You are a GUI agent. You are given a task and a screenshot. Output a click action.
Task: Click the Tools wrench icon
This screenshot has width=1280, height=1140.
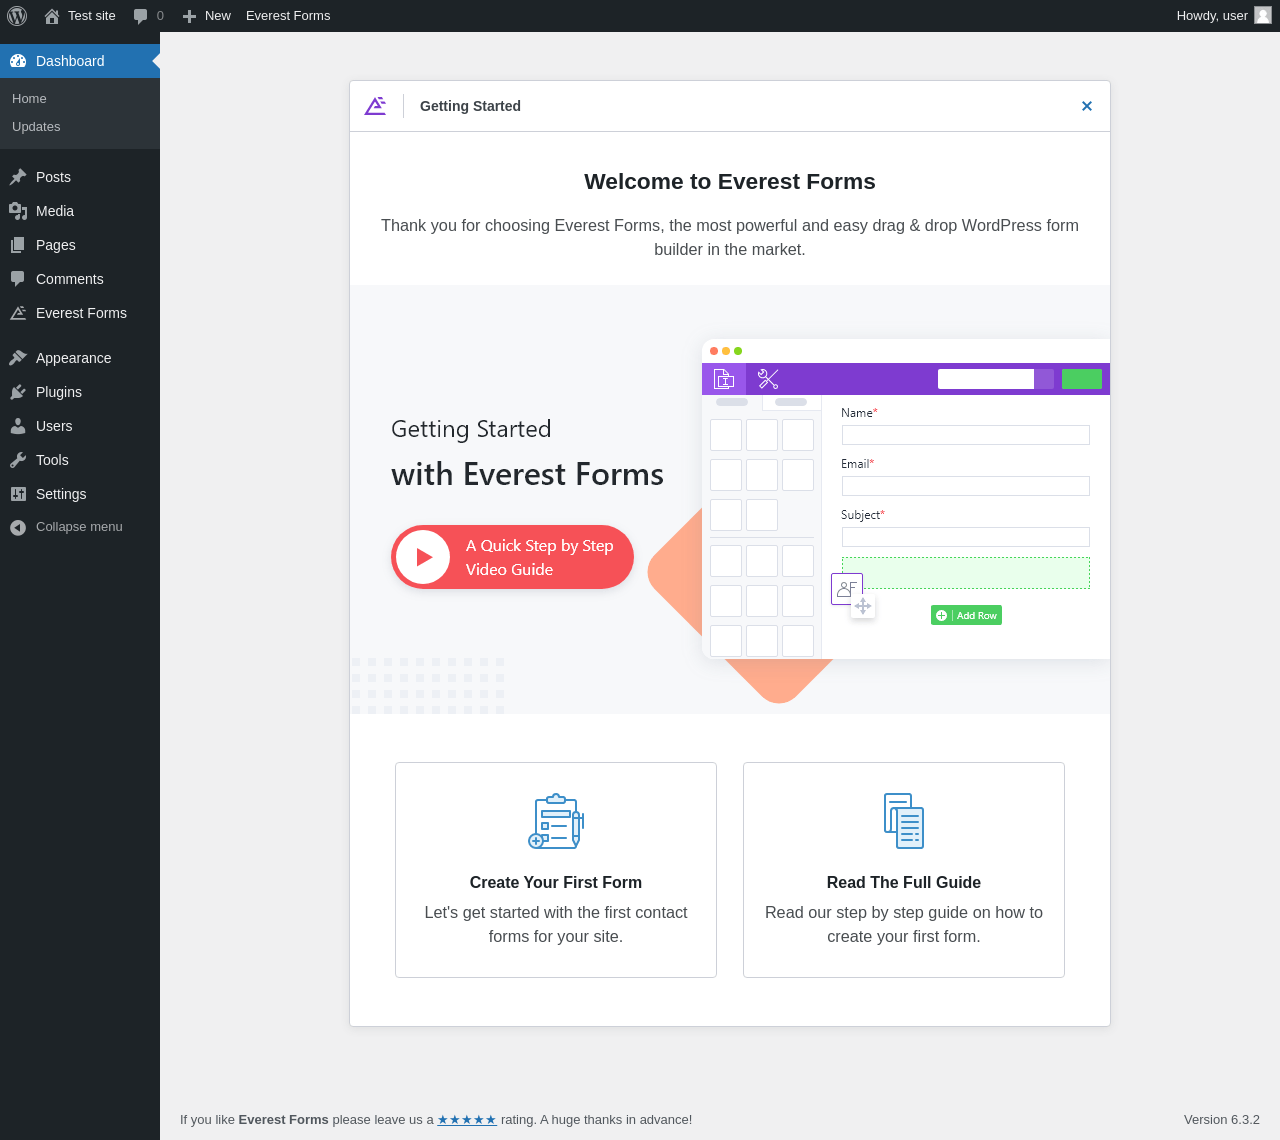pos(18,460)
